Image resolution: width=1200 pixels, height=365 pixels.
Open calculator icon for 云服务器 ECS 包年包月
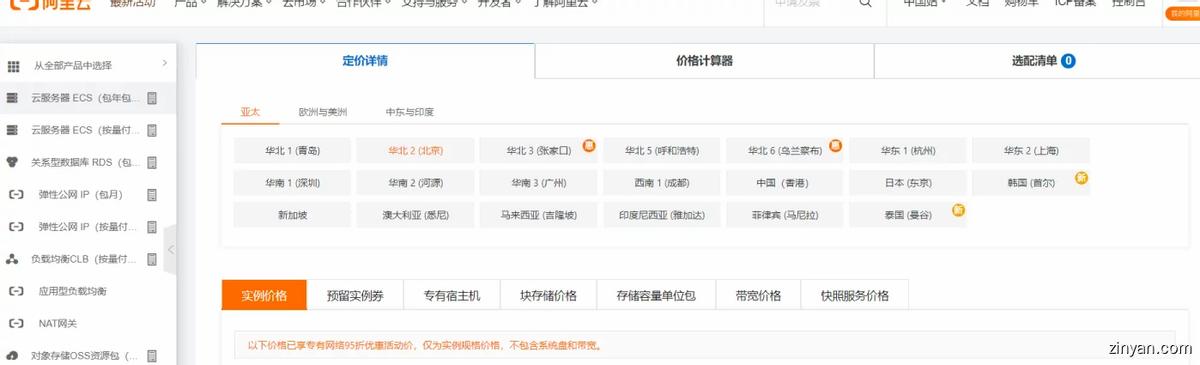tap(153, 98)
